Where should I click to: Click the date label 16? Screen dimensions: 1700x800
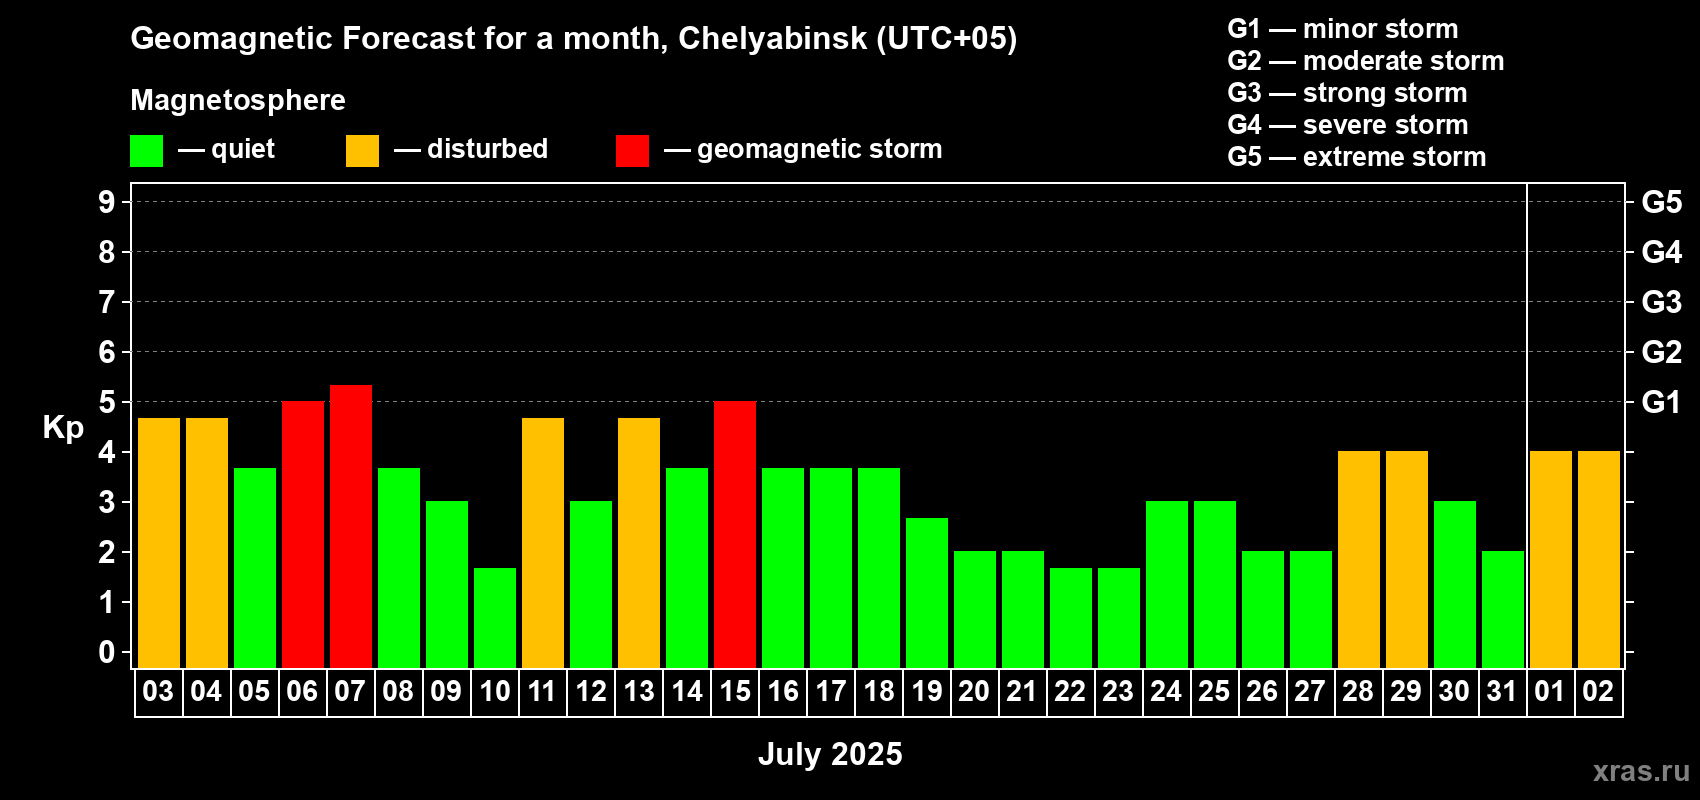[x=783, y=692]
